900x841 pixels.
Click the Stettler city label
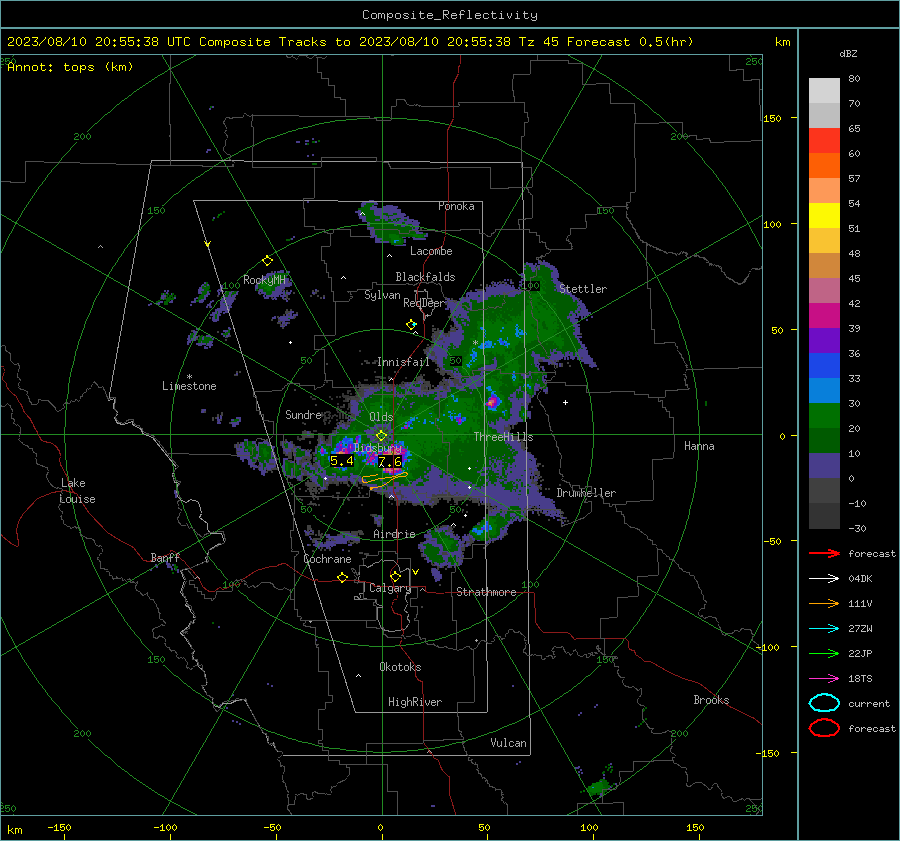583,289
